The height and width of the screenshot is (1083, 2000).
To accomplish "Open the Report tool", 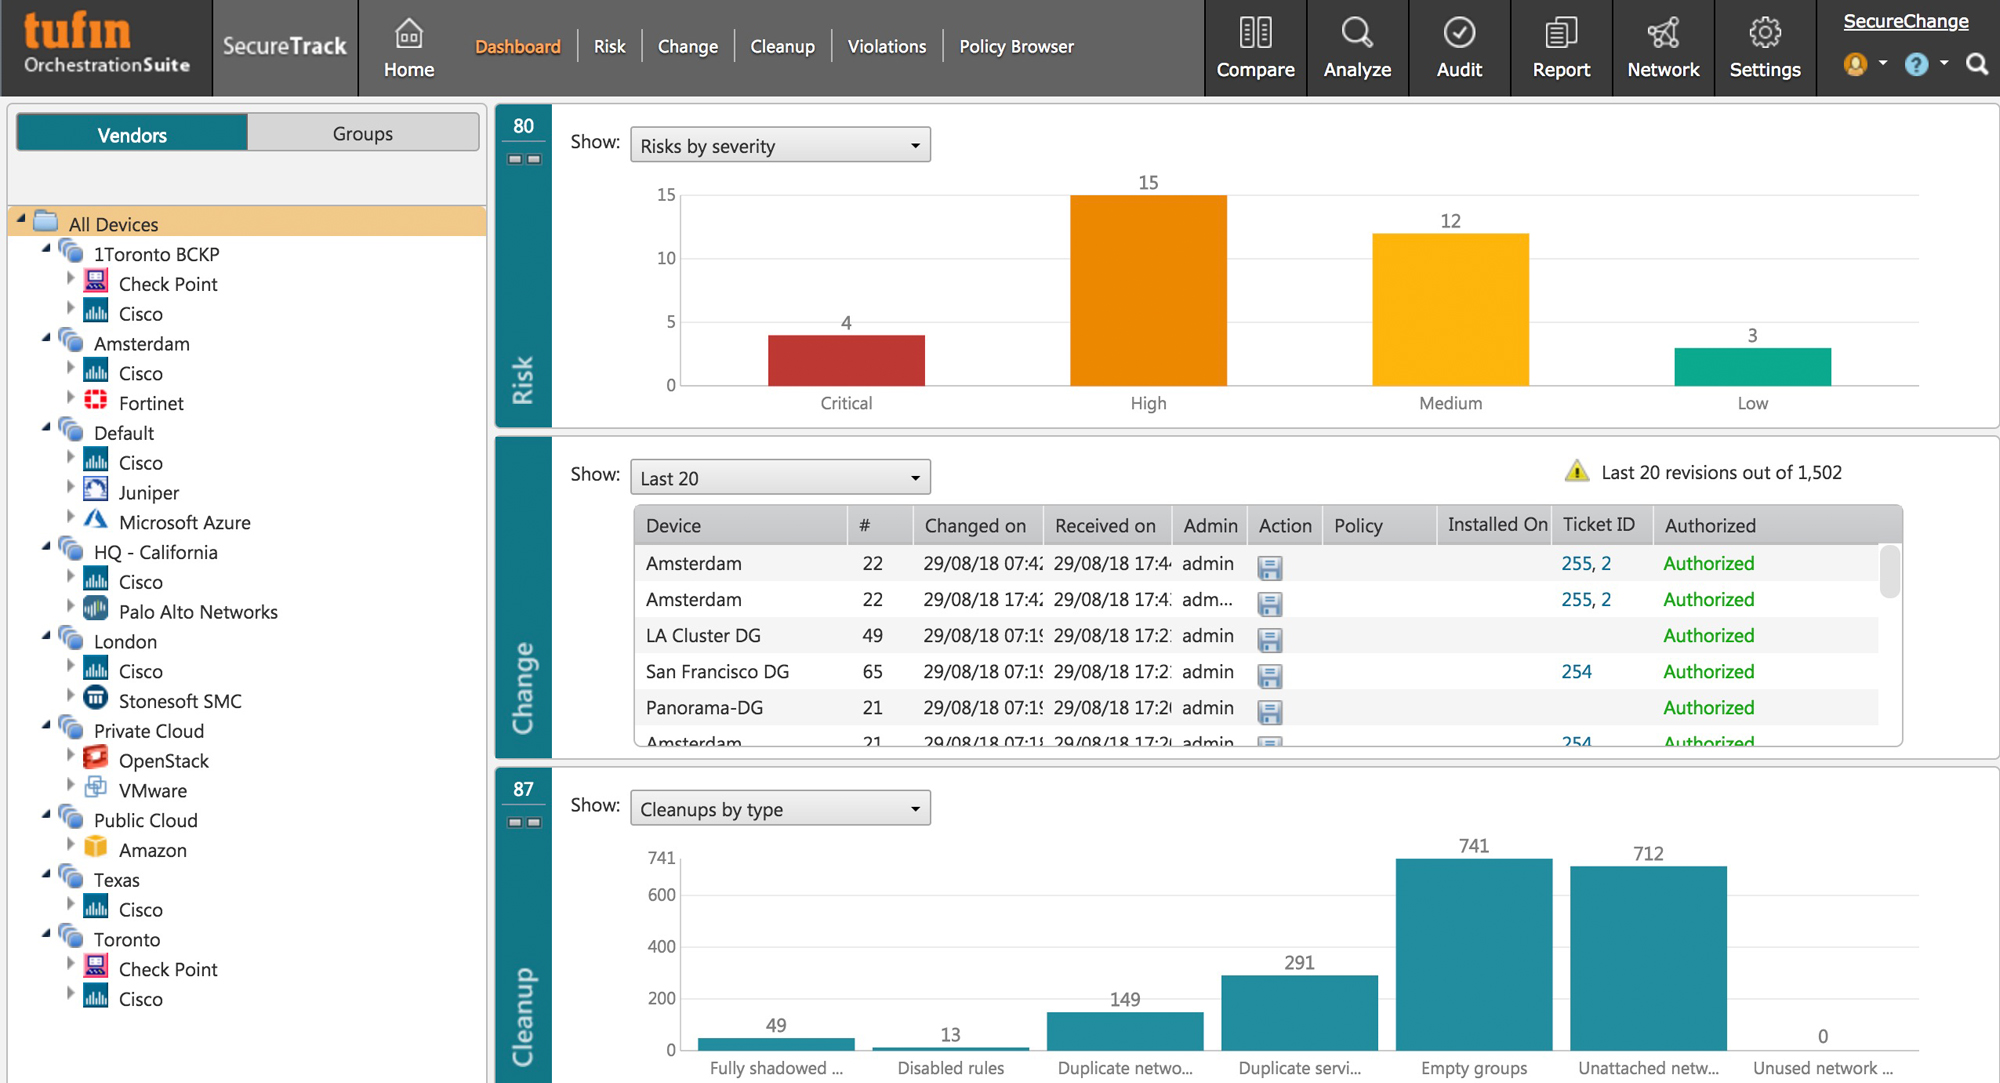I will 1561,48.
